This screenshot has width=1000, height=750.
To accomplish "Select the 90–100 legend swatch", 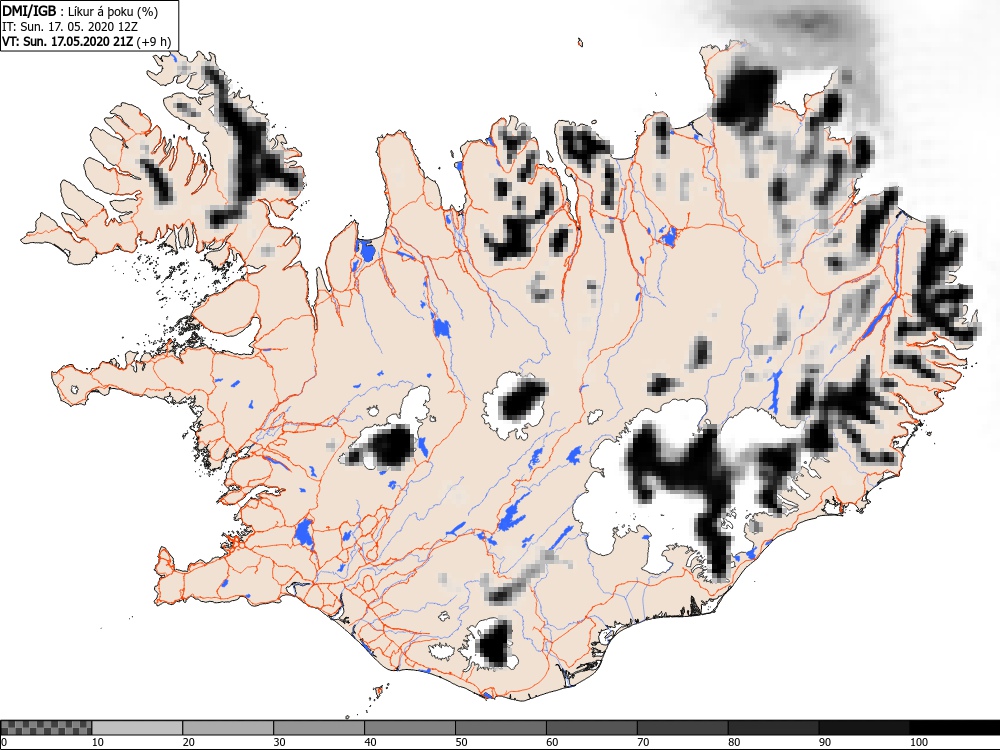I will 864,728.
